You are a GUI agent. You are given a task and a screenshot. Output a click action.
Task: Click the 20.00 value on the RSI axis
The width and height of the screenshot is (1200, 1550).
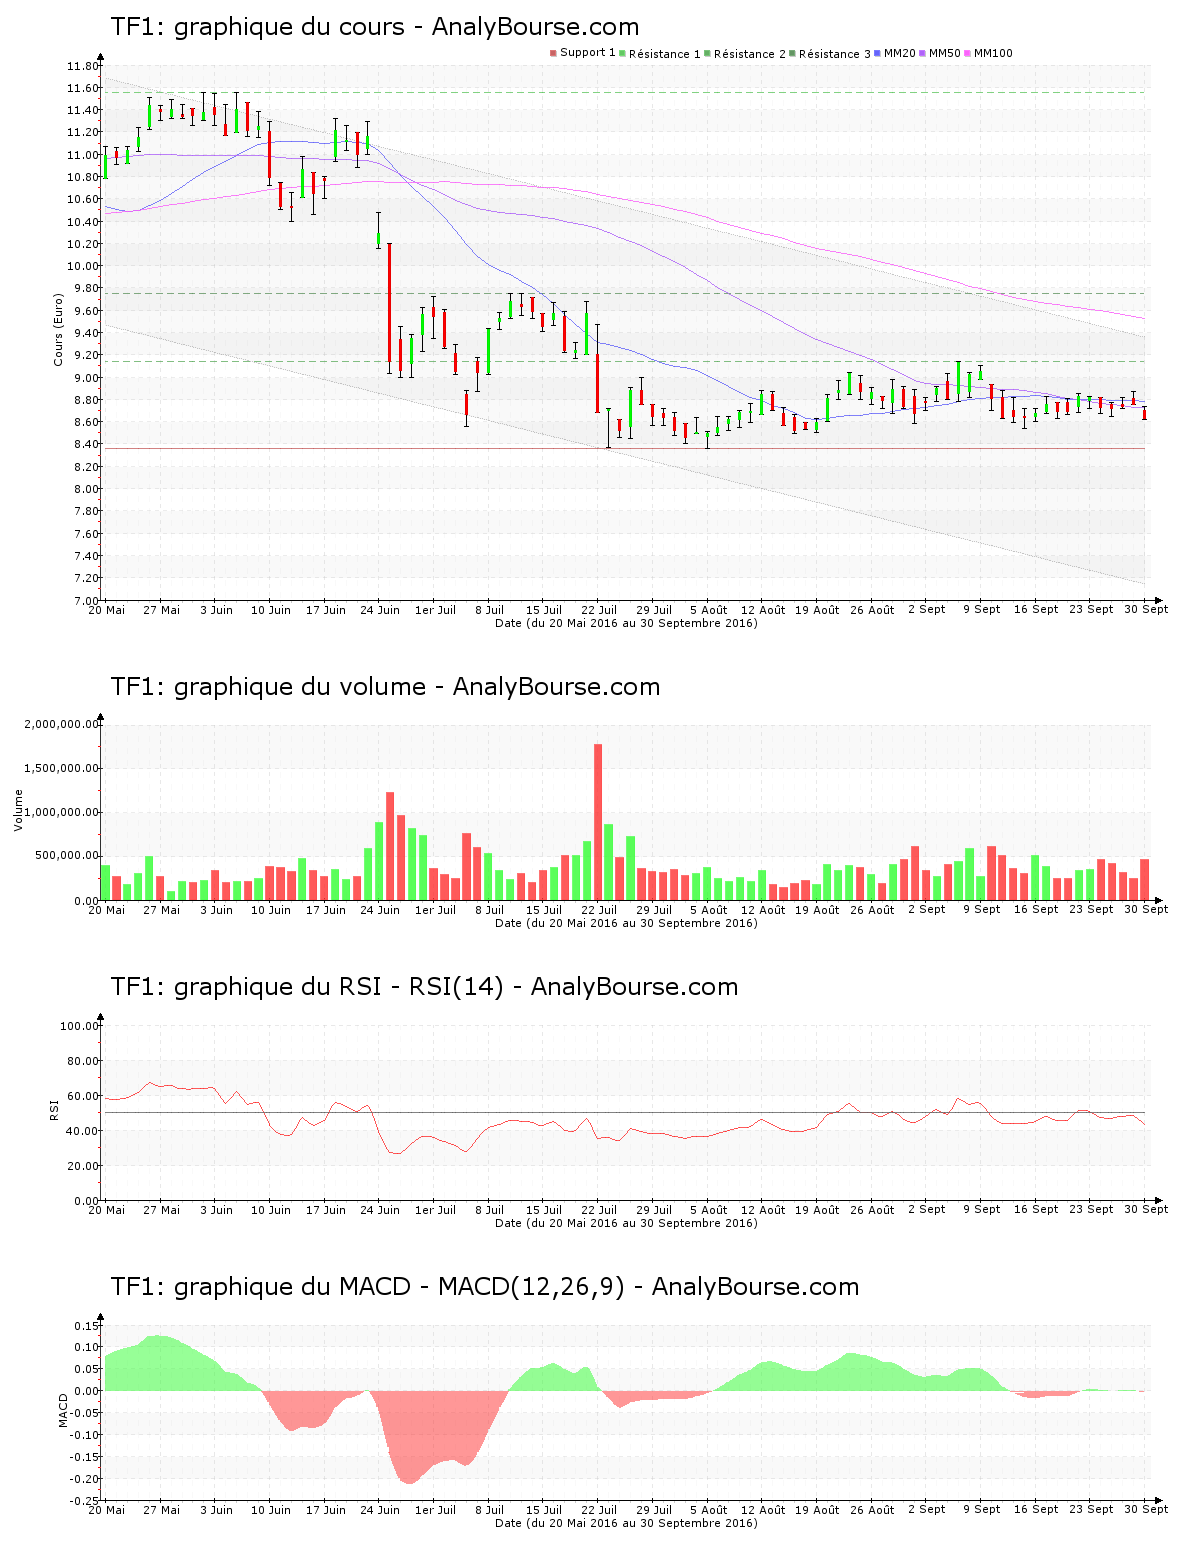(83, 1166)
